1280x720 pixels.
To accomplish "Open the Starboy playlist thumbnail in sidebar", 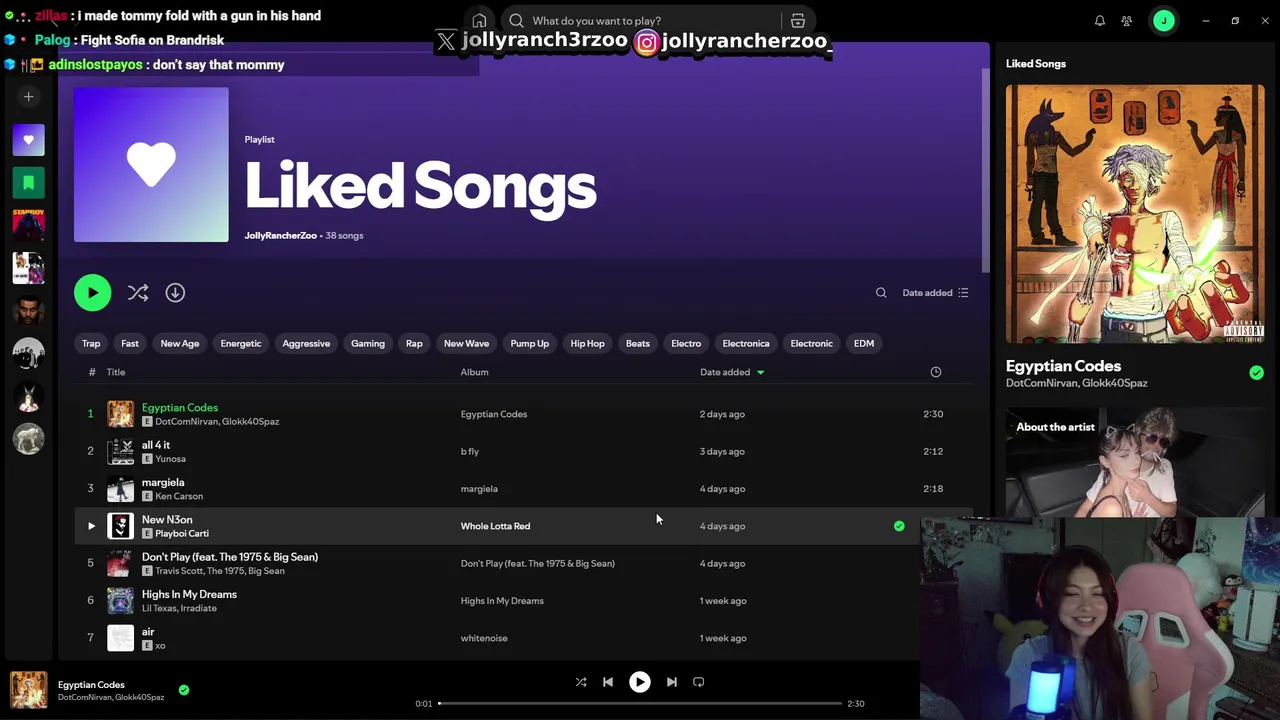I will [28, 225].
